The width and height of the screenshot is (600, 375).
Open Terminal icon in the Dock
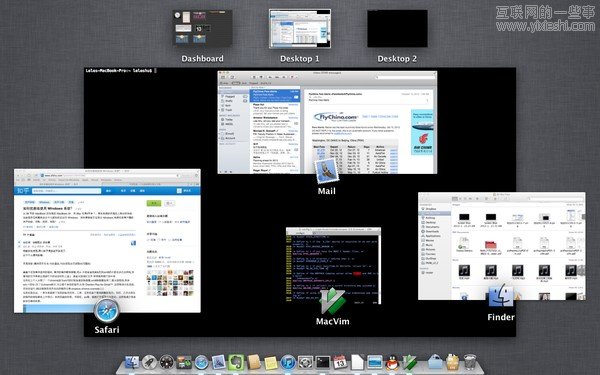[x=323, y=362]
